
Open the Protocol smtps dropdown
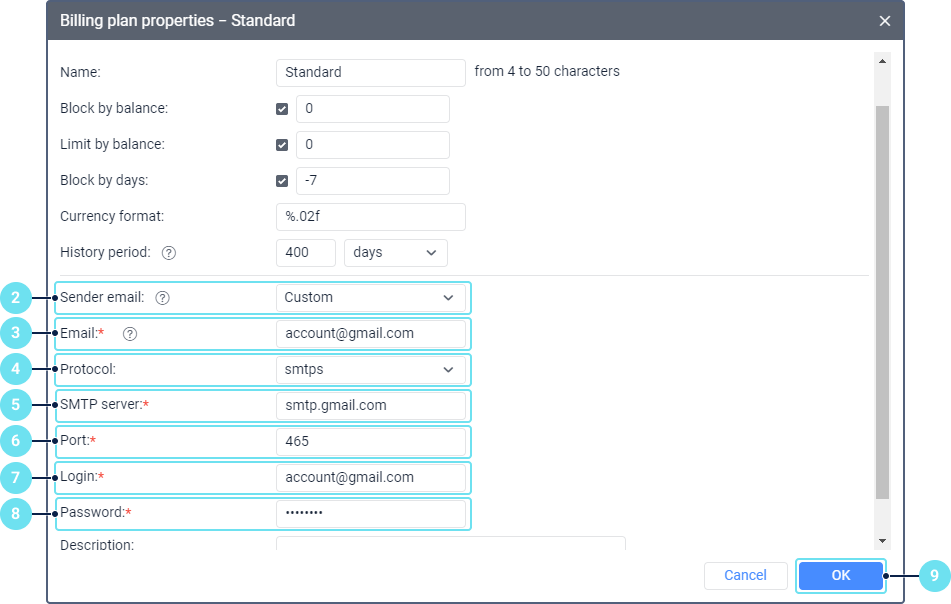370,370
